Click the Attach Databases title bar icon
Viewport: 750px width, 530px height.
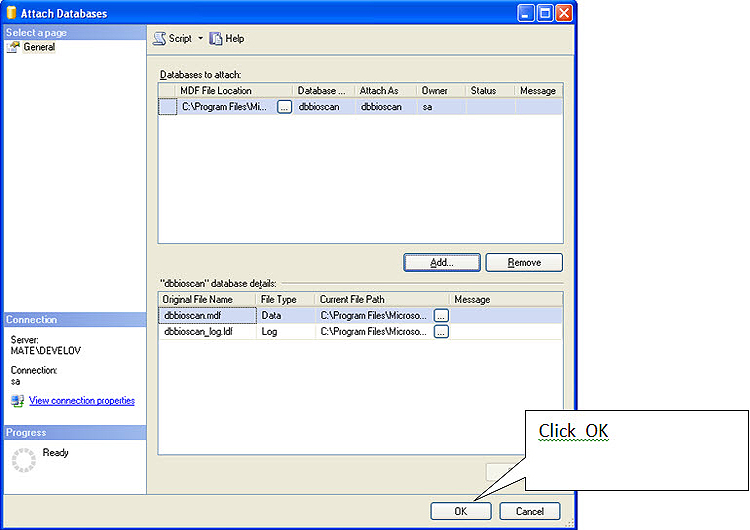(11, 13)
